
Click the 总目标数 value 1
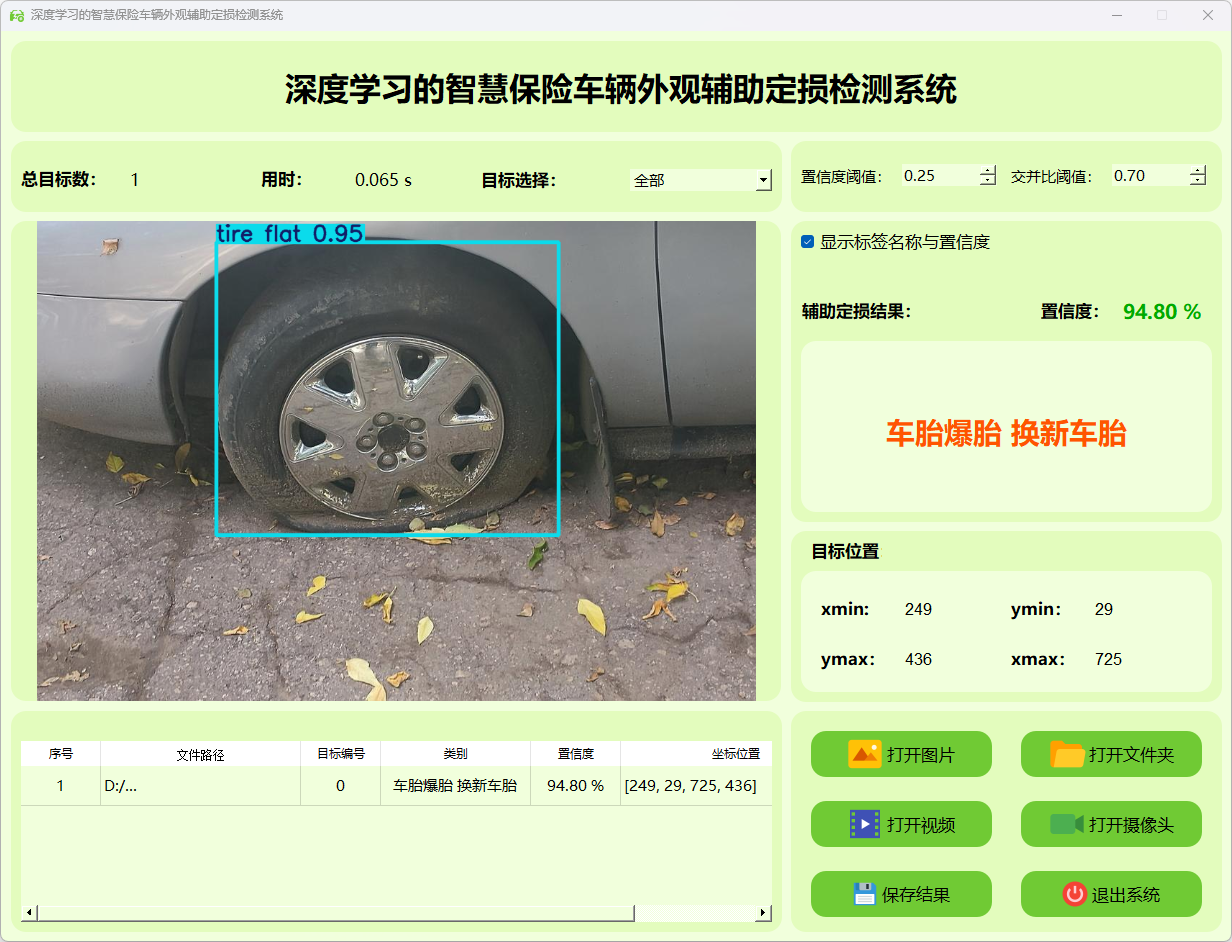coord(135,180)
